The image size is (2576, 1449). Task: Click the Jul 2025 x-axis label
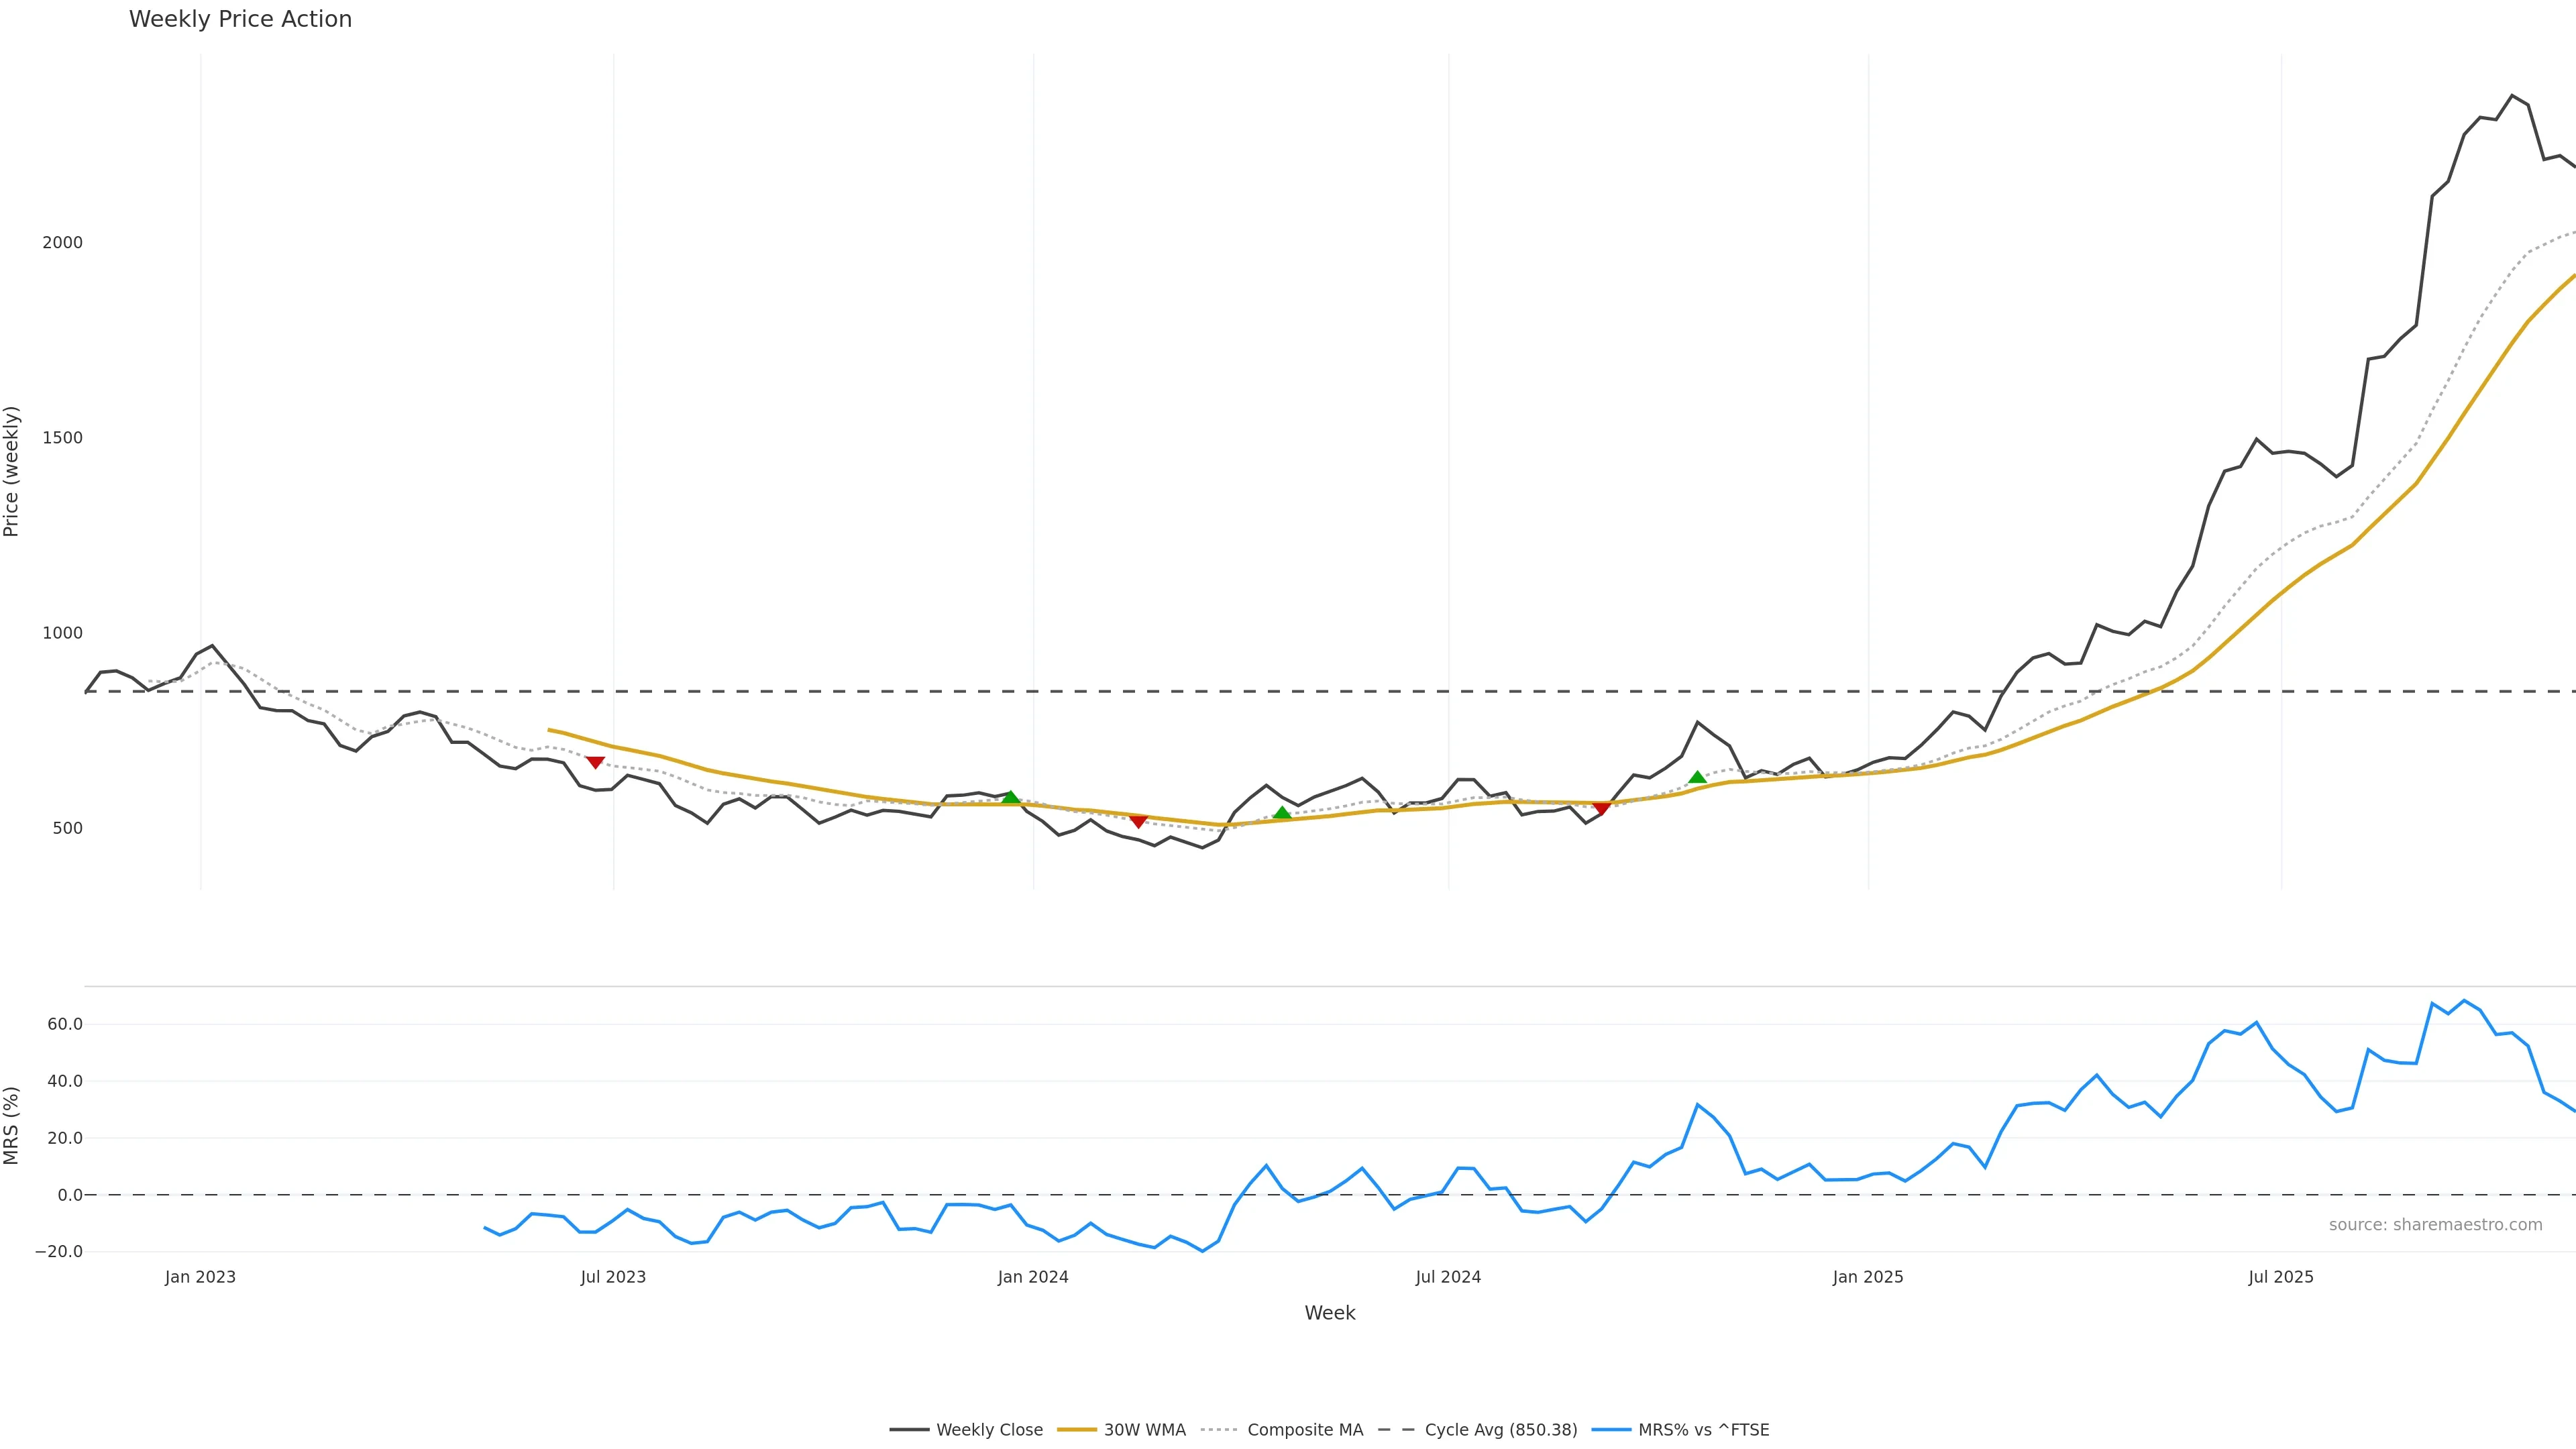[2281, 1277]
